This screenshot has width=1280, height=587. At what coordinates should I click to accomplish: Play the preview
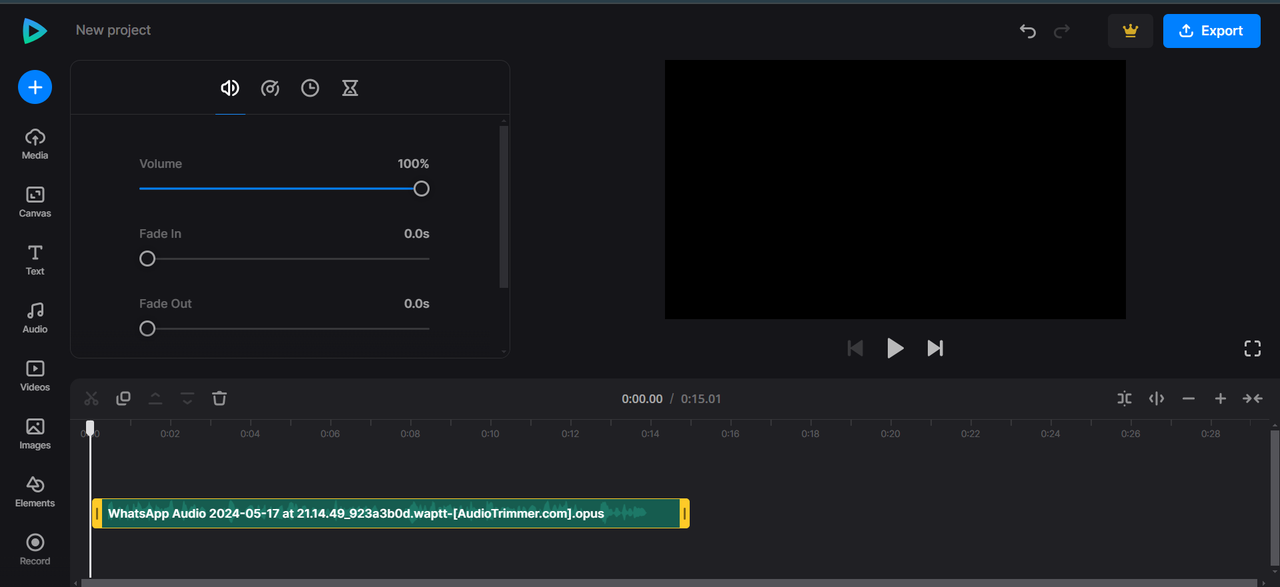[x=895, y=348]
